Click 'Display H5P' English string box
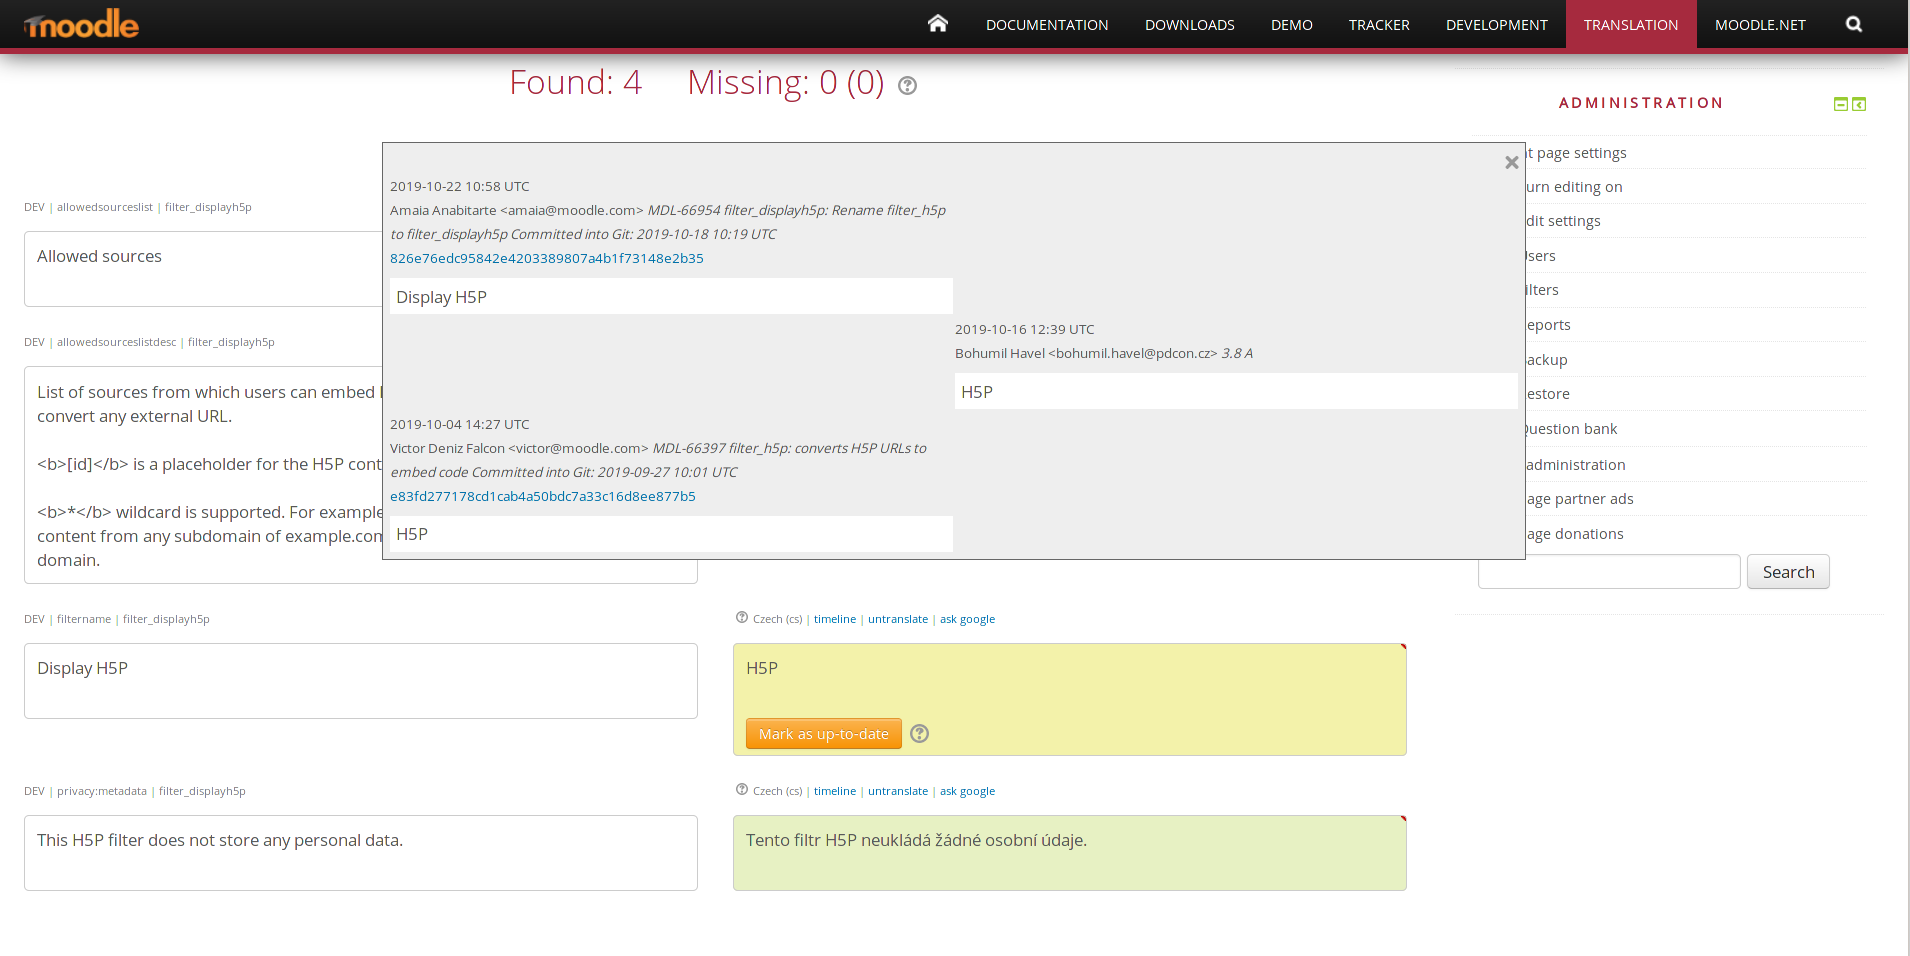This screenshot has width=1910, height=956. (x=361, y=680)
